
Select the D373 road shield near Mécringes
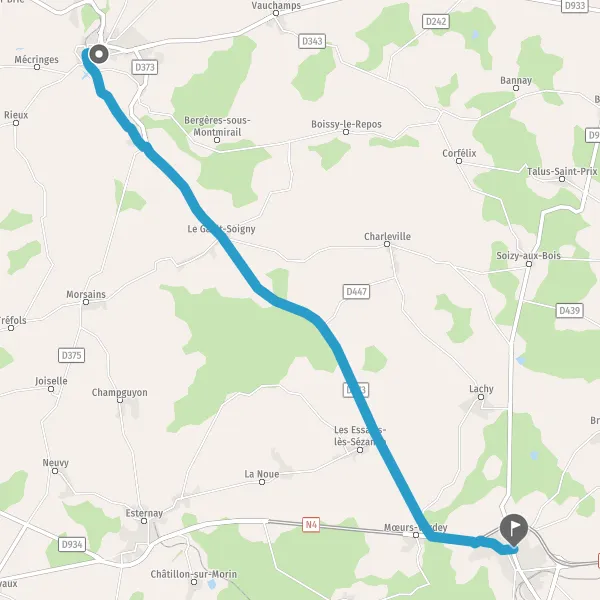pos(145,67)
